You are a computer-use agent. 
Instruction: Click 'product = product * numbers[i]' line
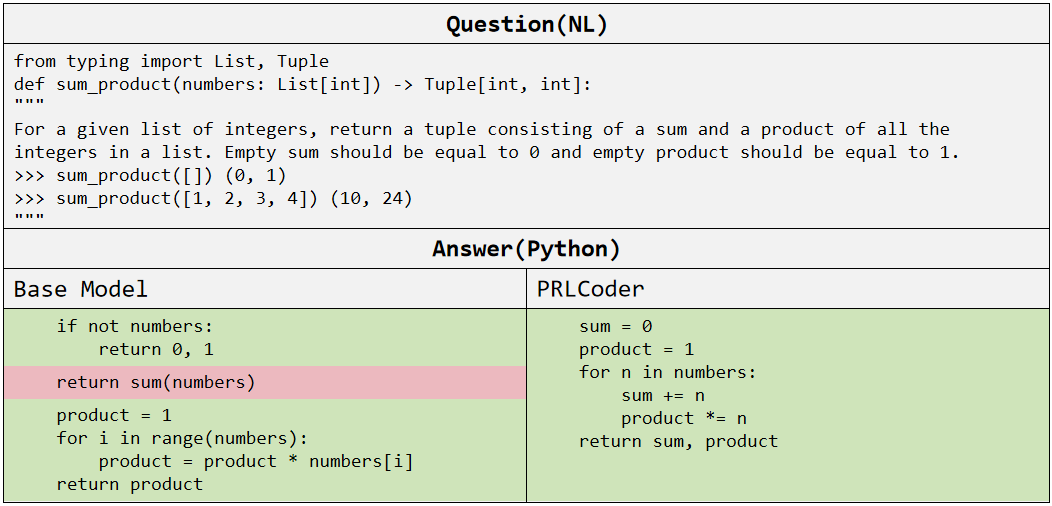click(255, 461)
